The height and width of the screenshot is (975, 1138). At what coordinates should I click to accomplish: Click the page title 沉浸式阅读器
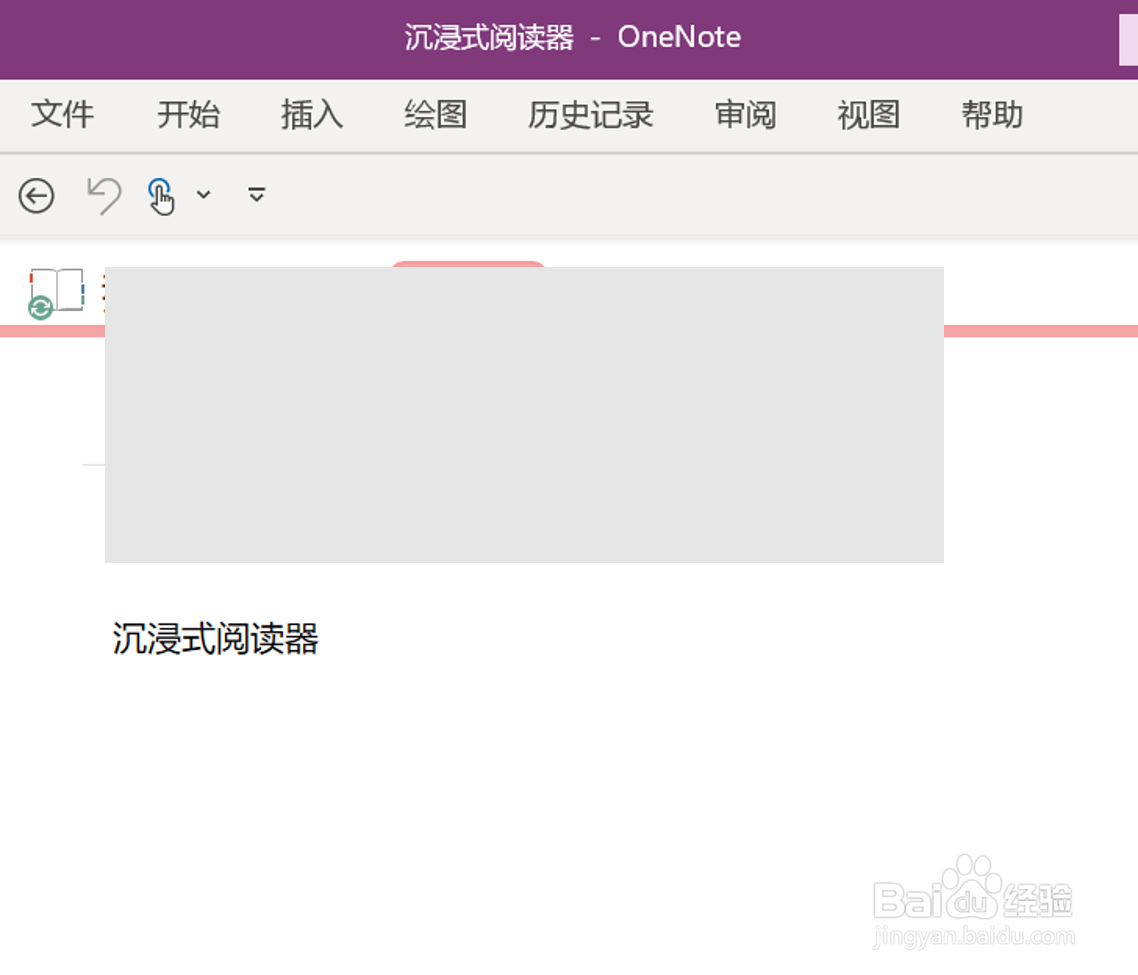[216, 639]
